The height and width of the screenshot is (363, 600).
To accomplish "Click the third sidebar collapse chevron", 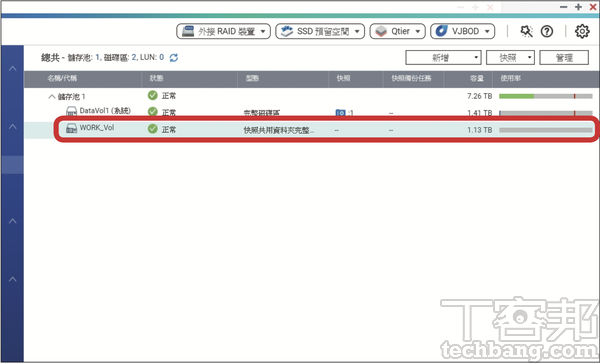I will [x=13, y=221].
